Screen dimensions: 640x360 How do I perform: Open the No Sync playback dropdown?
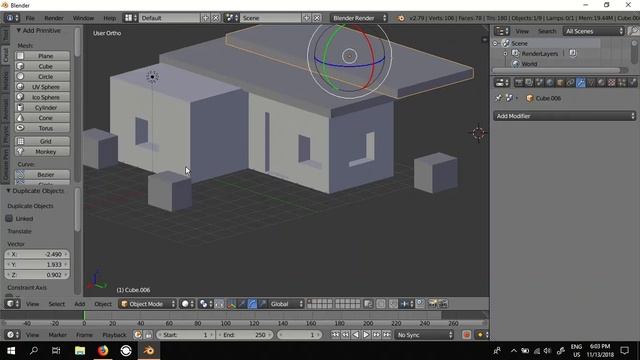(424, 335)
